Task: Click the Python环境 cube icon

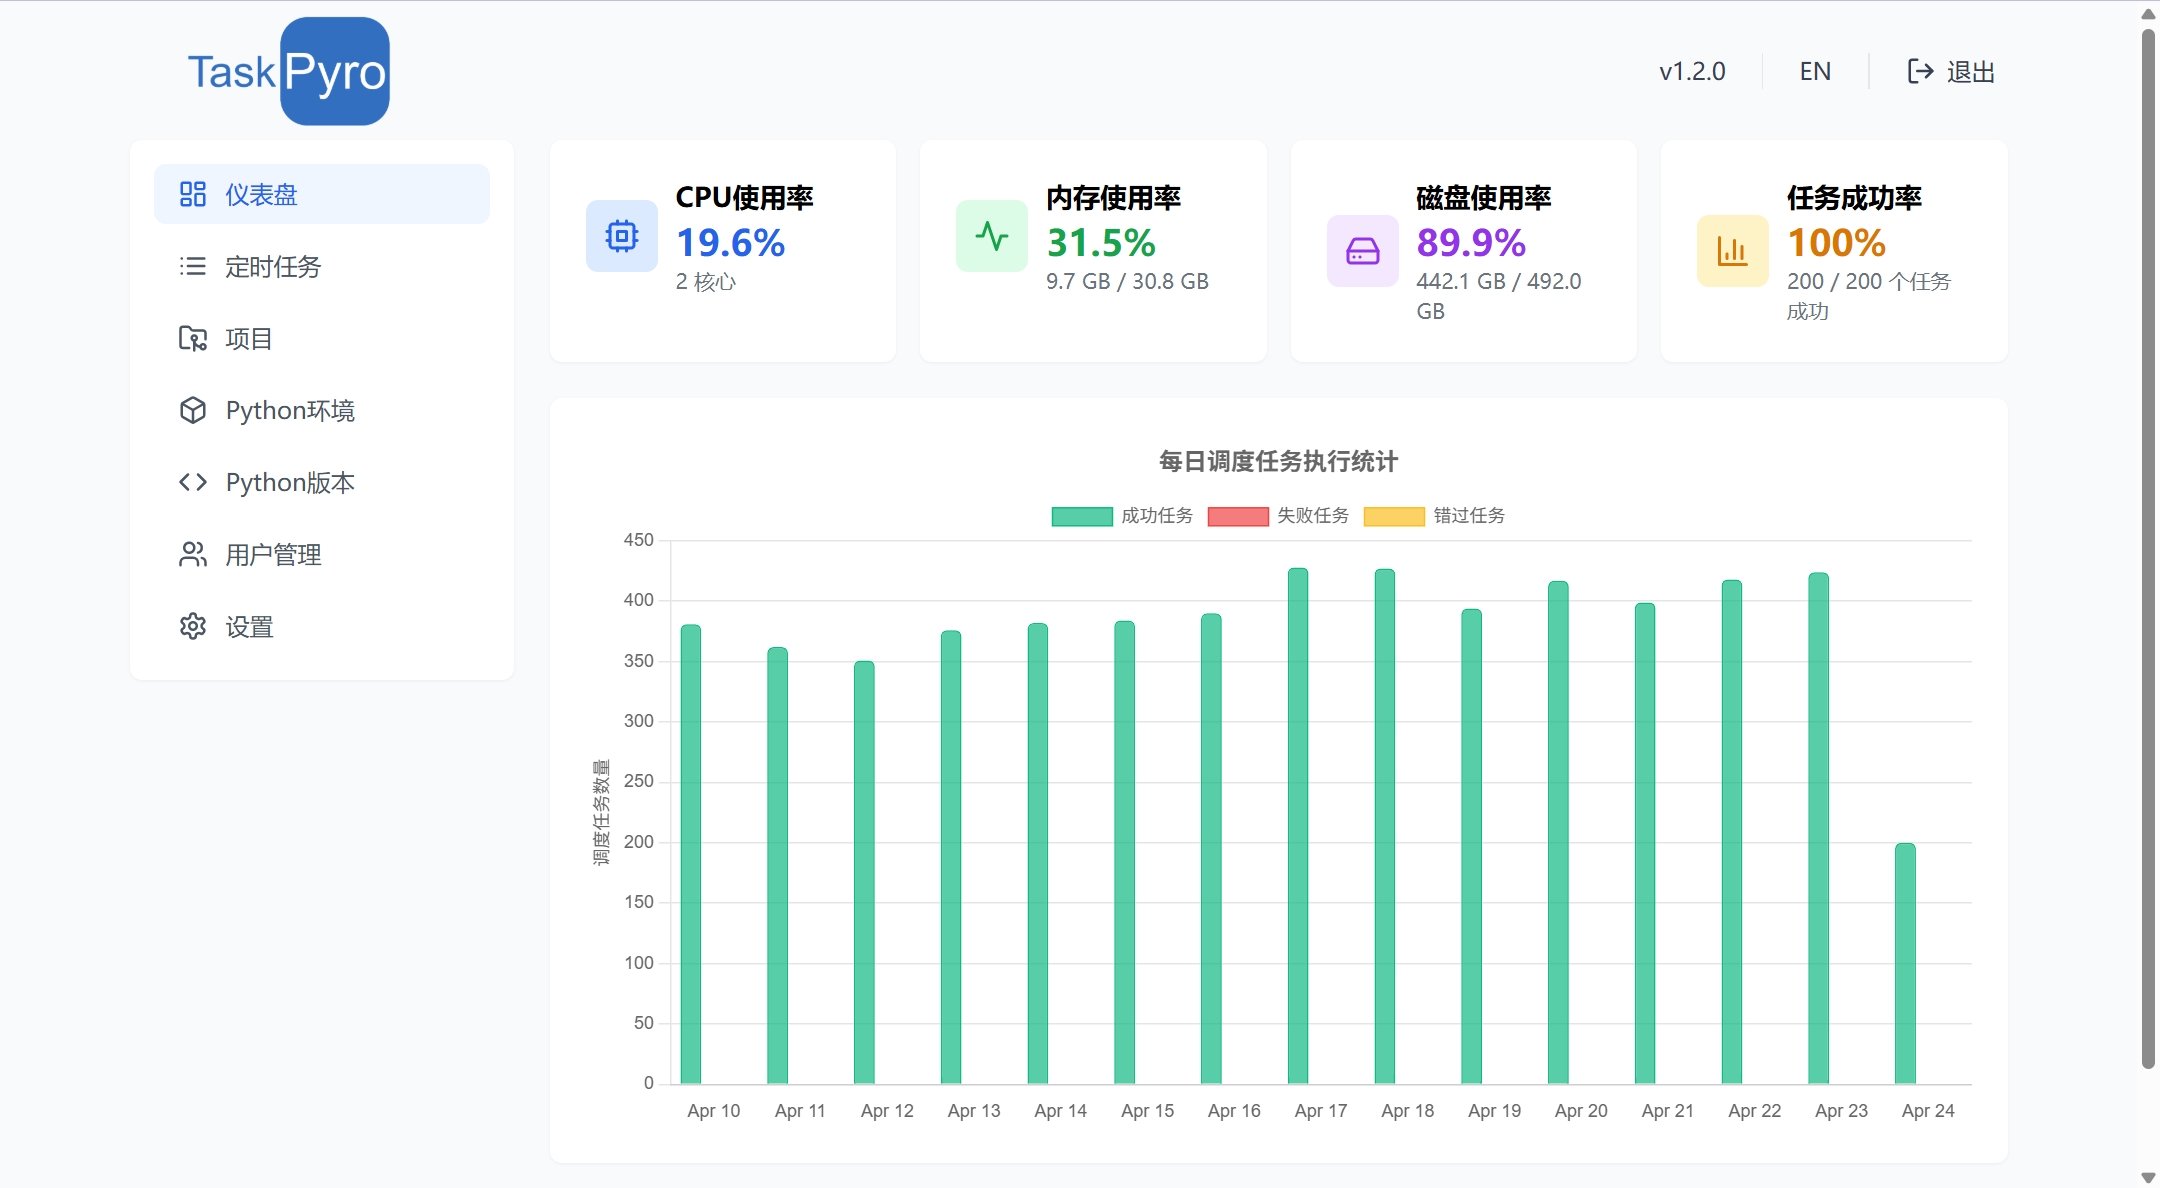Action: click(x=192, y=410)
